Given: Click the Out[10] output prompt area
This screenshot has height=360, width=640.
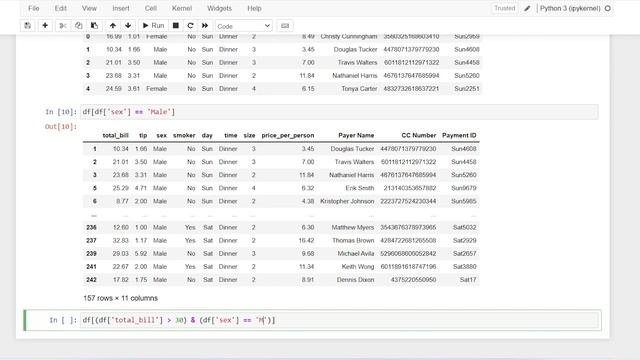Looking at the screenshot, I should [x=61, y=127].
